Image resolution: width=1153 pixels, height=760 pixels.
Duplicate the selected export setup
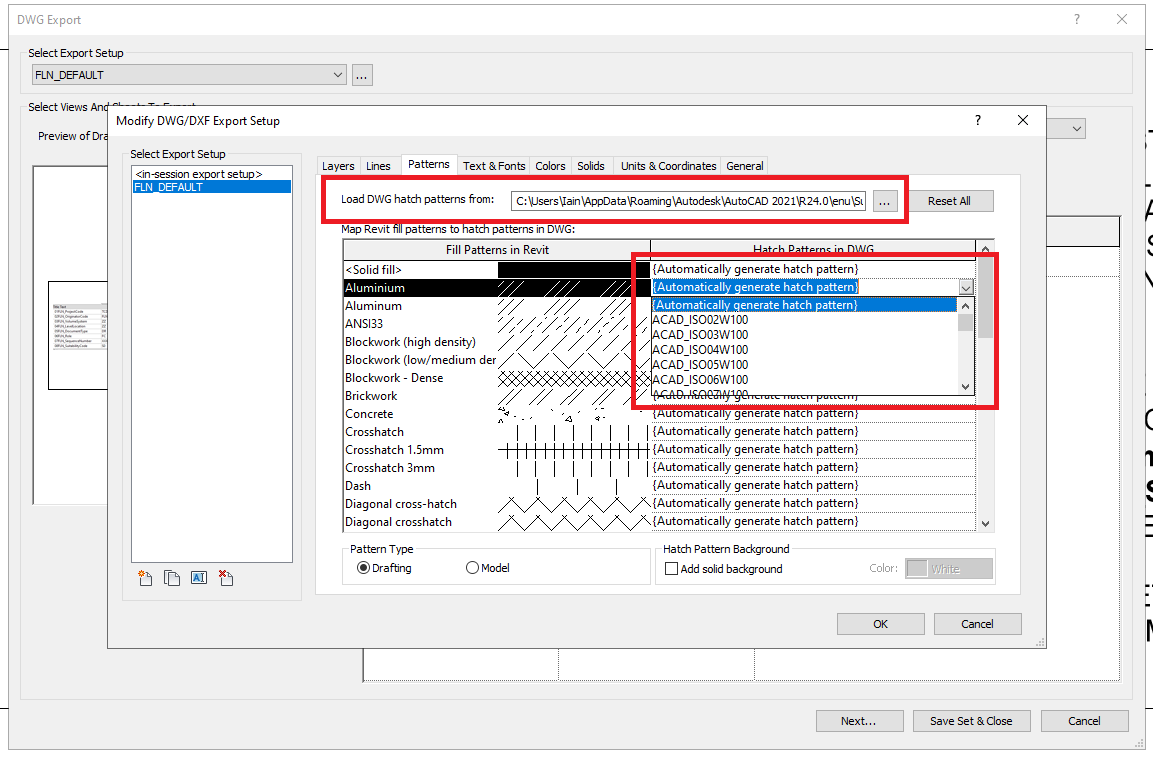click(171, 578)
